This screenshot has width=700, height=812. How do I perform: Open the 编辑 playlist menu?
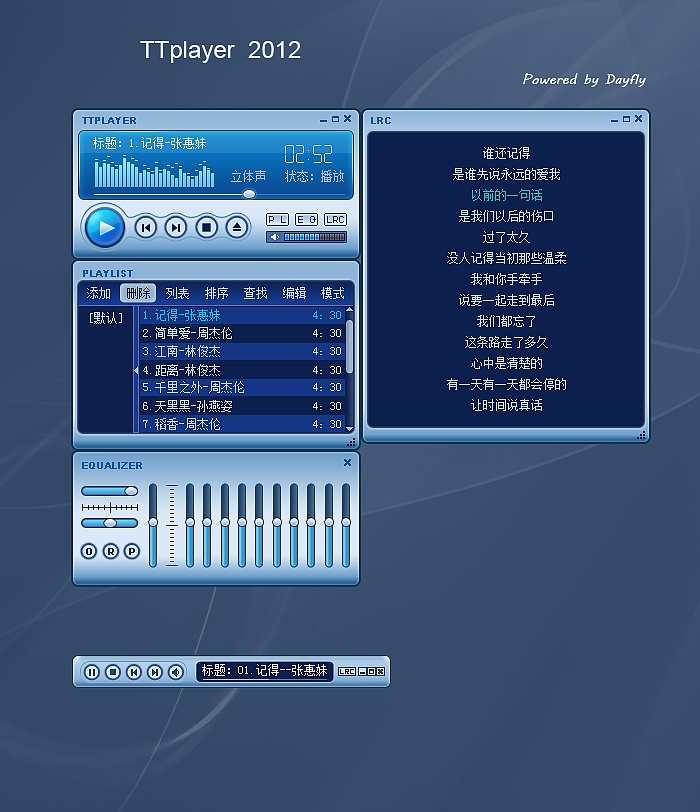tap(294, 293)
